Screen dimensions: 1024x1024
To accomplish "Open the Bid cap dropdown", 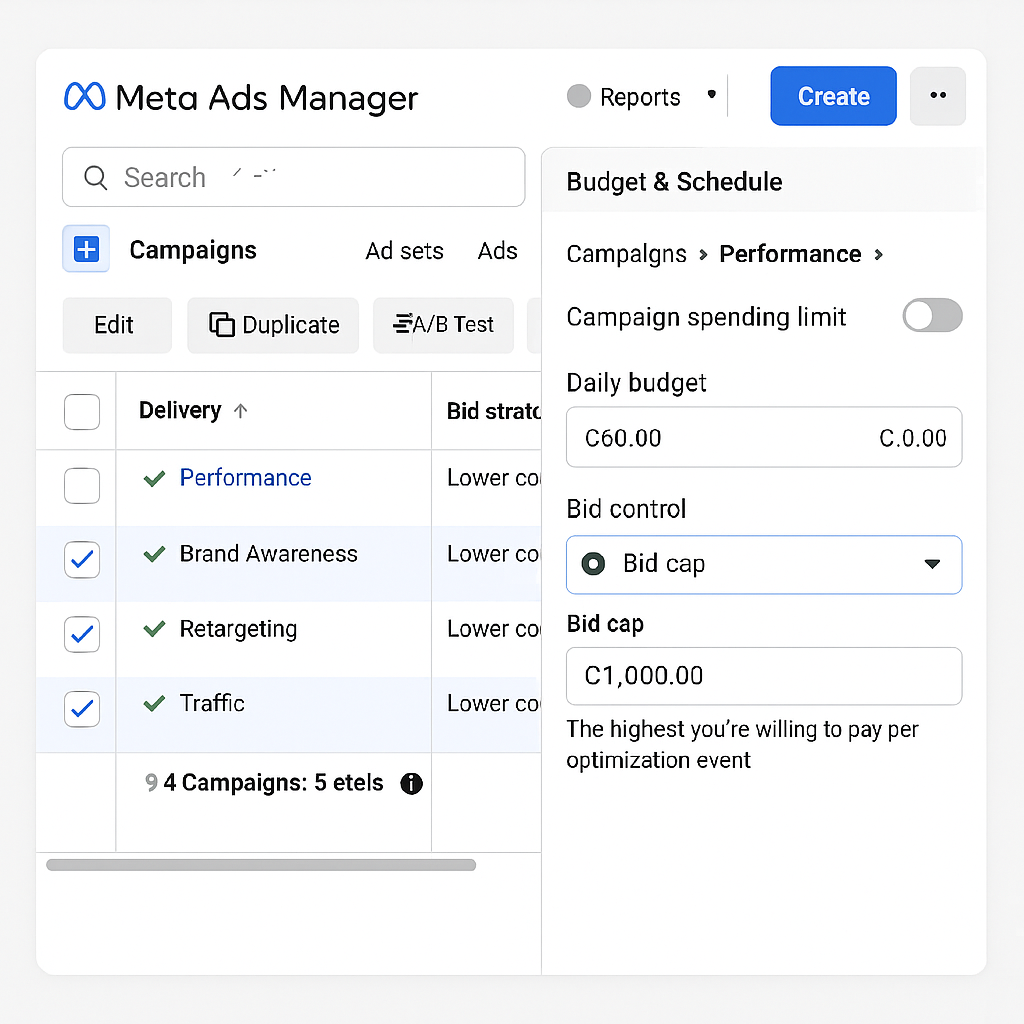I will 764,565.
